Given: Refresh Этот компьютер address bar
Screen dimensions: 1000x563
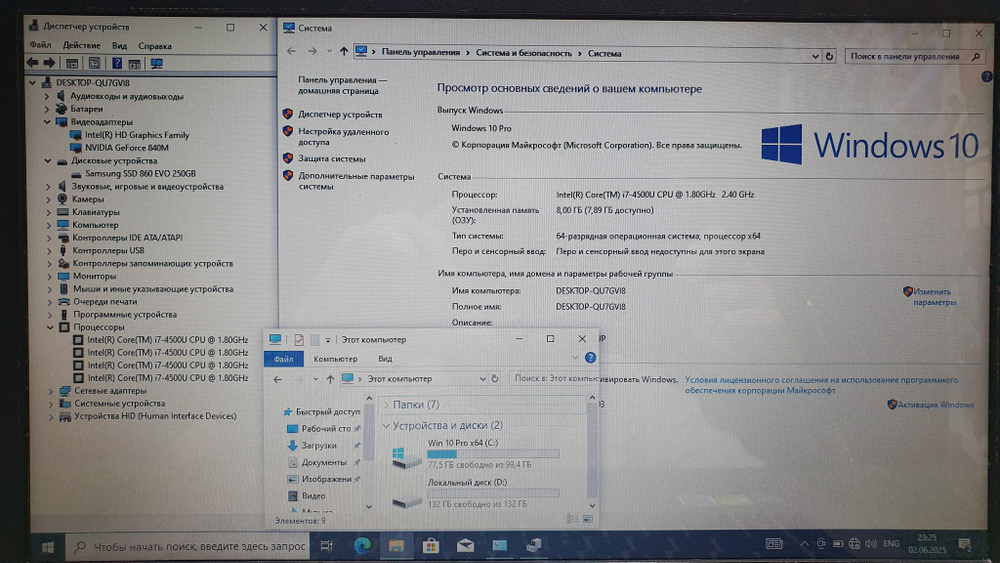Looking at the screenshot, I should [494, 379].
